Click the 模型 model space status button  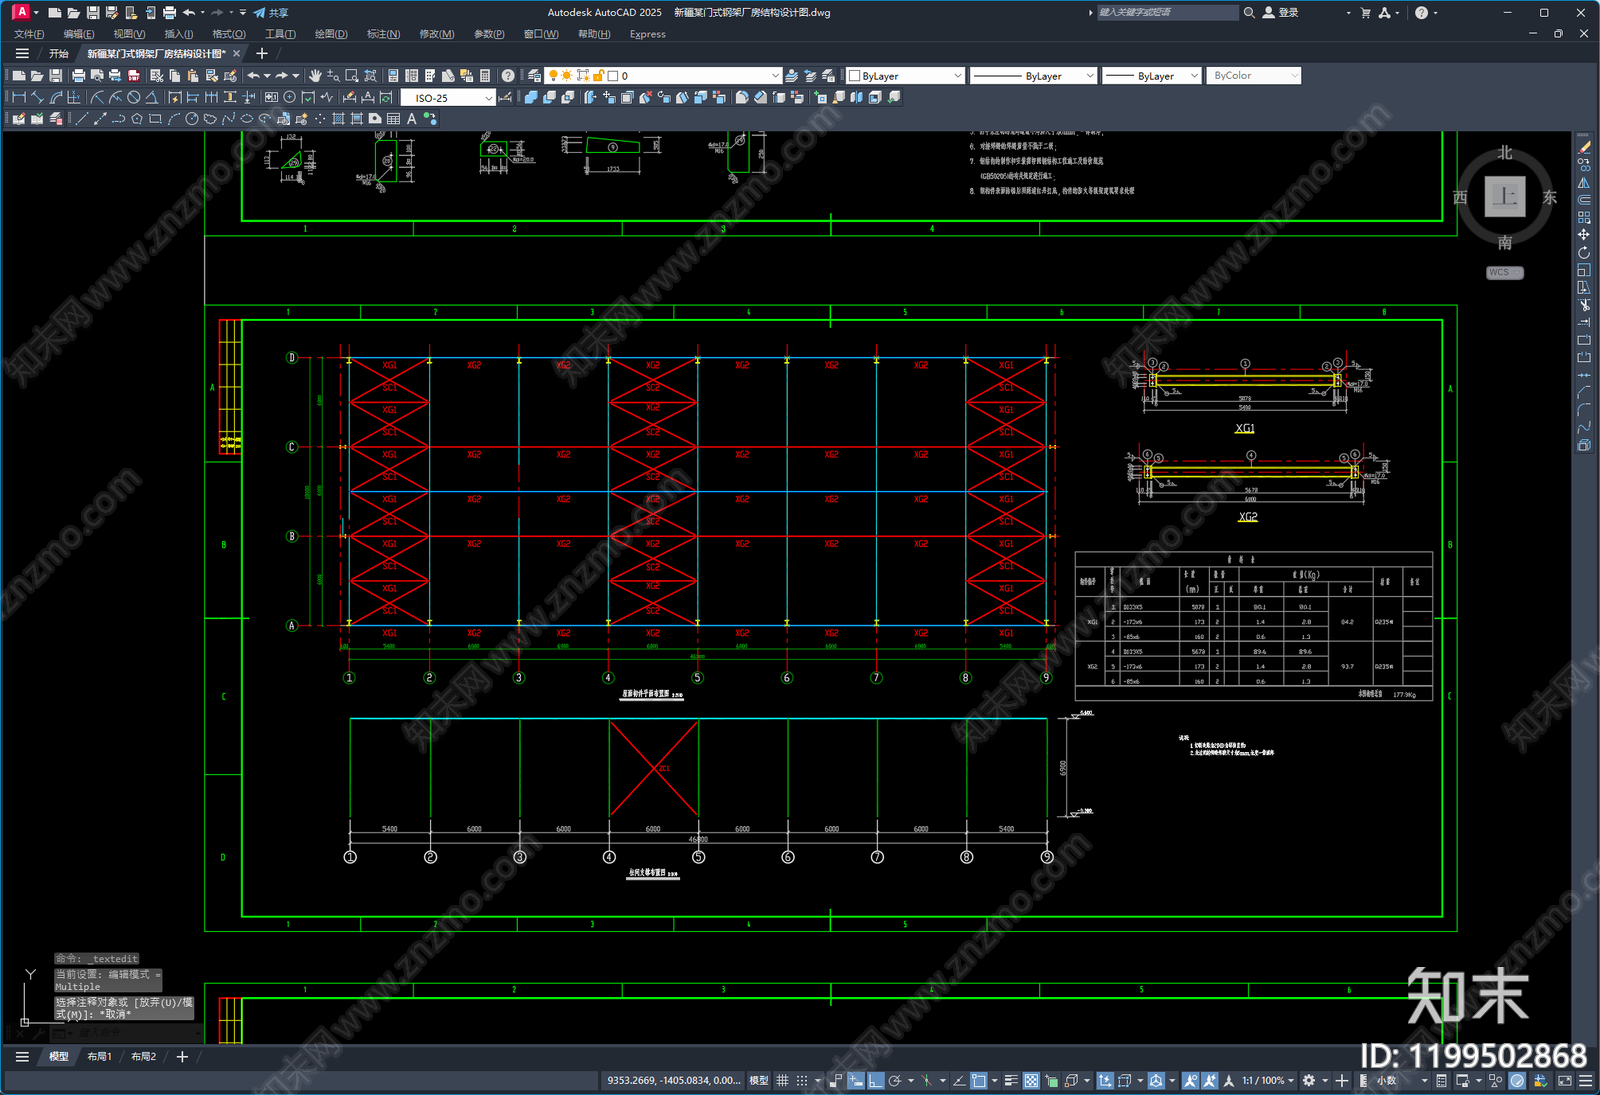coord(759,1081)
